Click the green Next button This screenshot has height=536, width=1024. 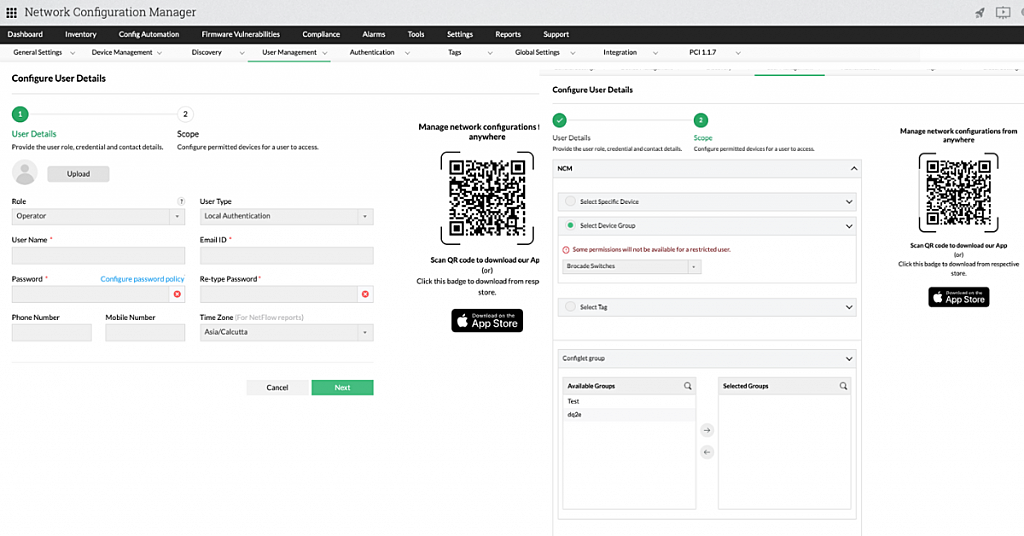(342, 387)
